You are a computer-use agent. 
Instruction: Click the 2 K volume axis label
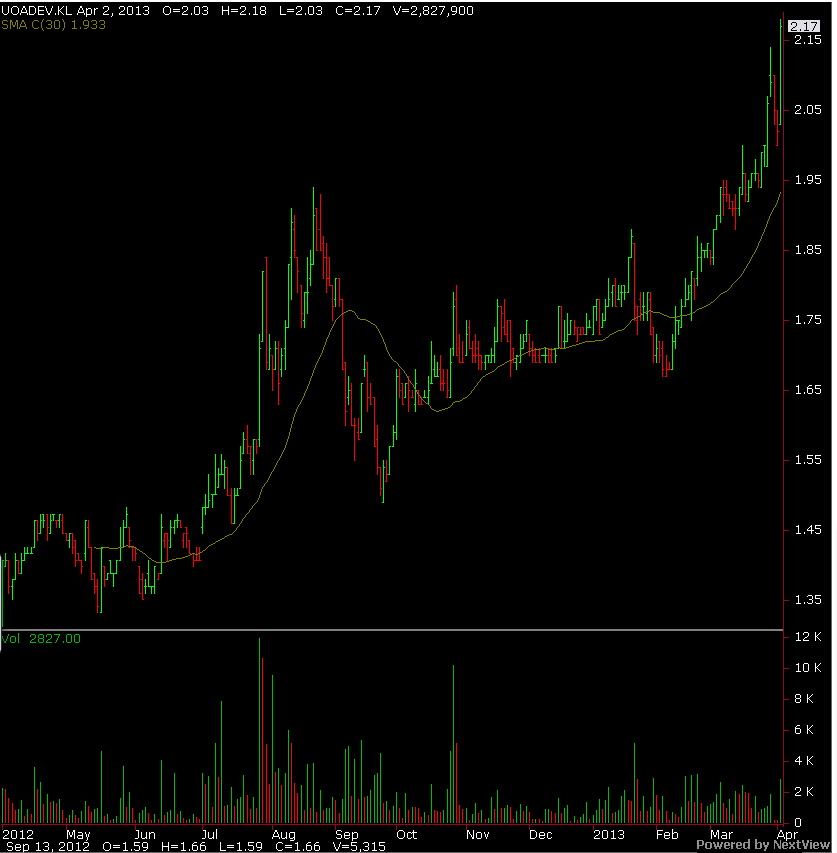click(804, 792)
